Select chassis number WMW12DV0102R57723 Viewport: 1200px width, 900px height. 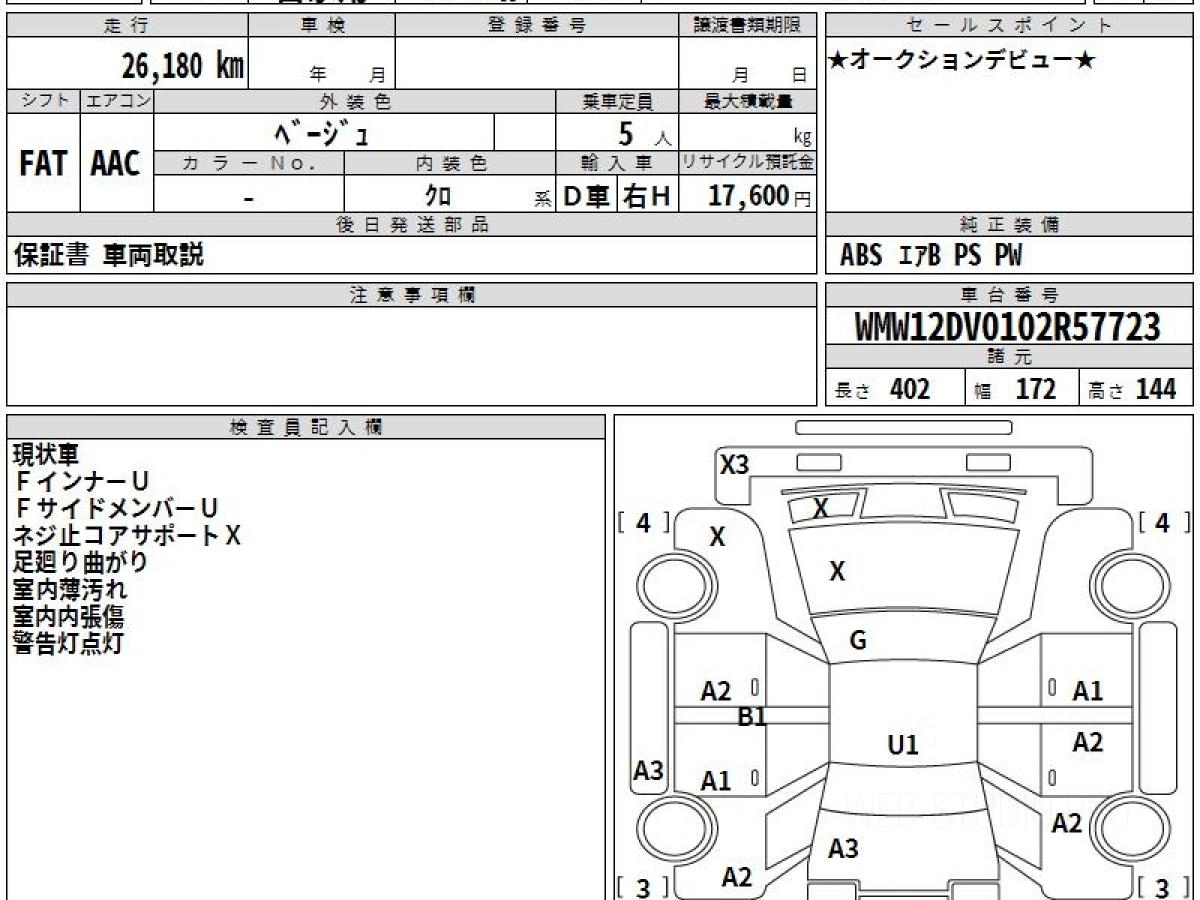click(x=1008, y=326)
